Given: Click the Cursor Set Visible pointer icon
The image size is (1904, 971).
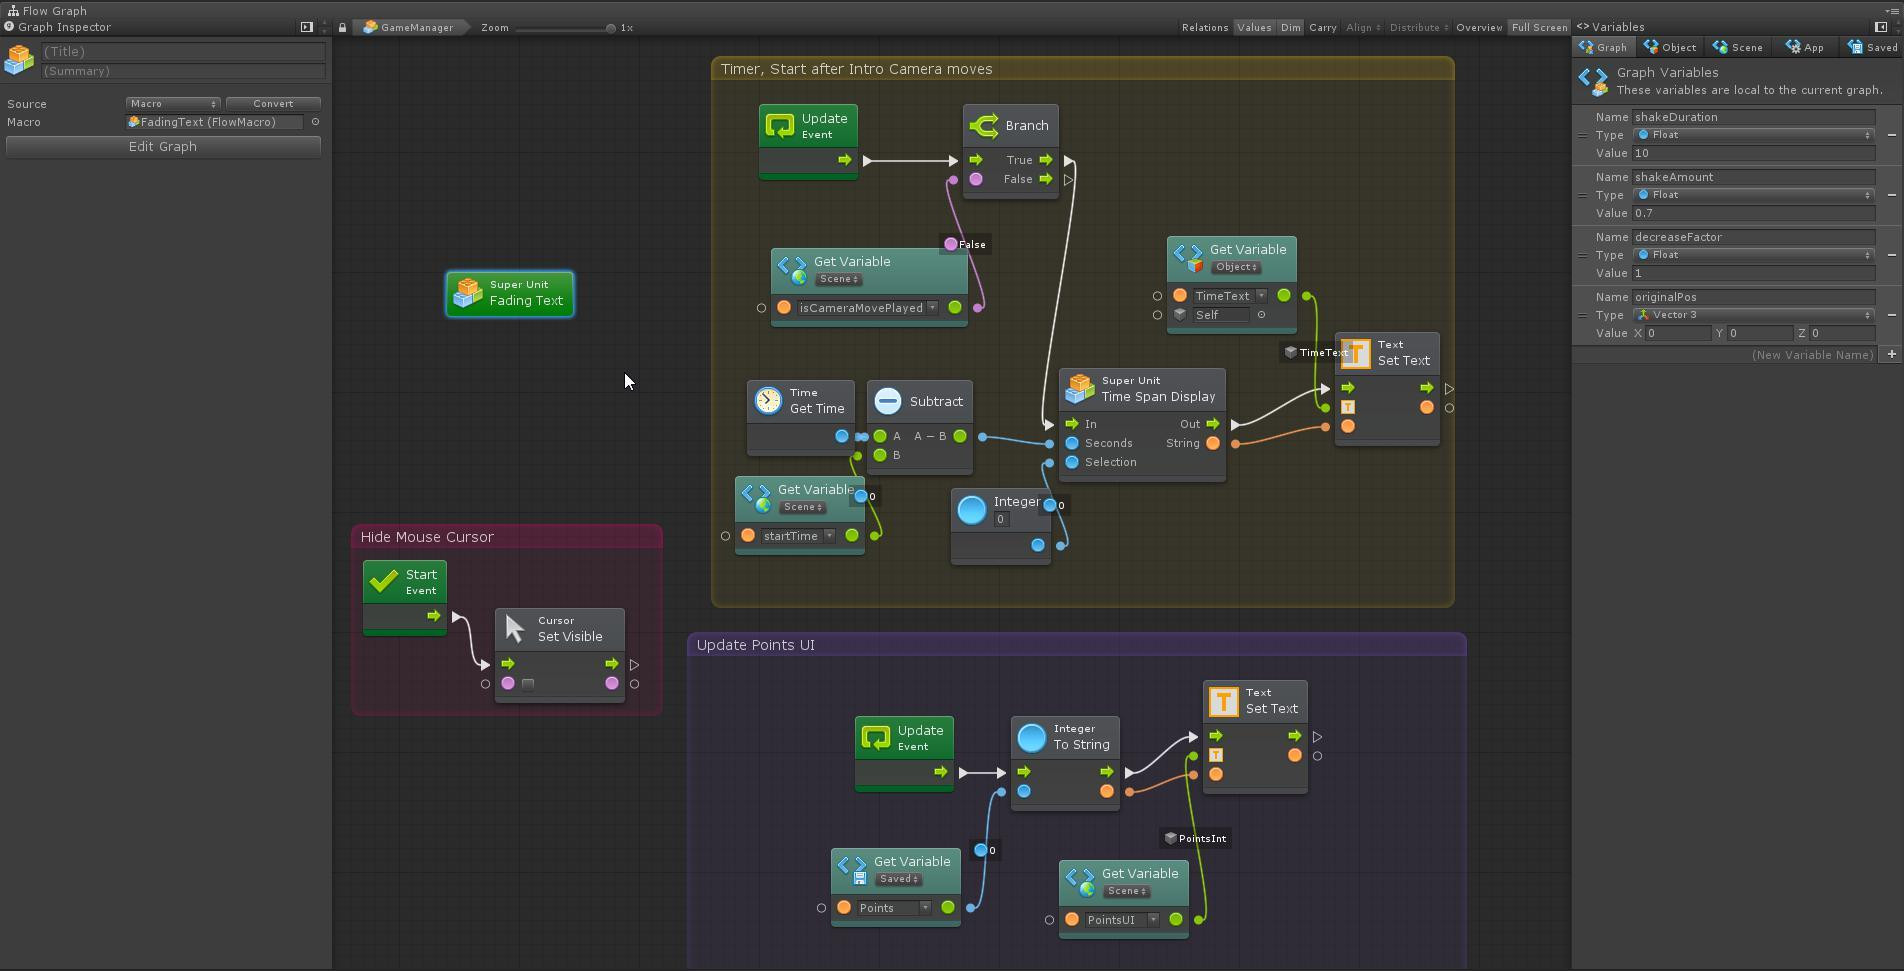Looking at the screenshot, I should point(516,629).
